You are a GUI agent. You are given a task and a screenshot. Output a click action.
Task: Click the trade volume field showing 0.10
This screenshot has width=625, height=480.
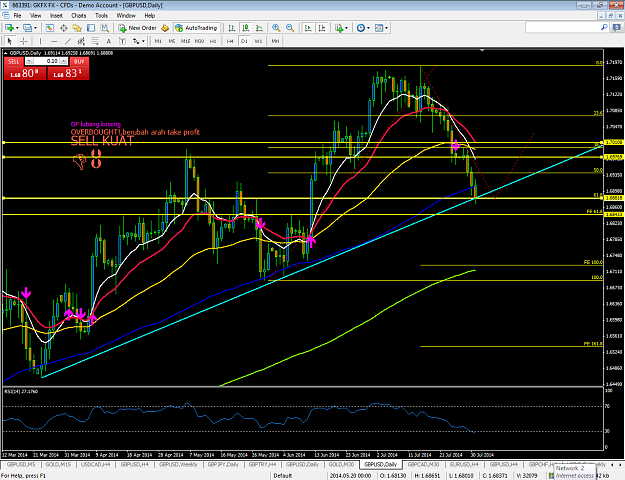[46, 61]
